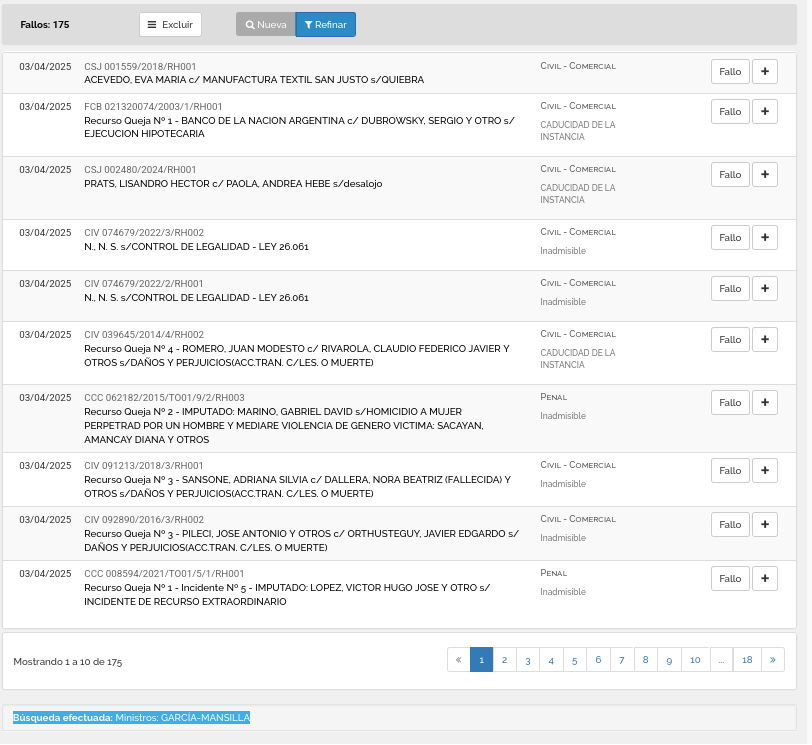Expand plus icon for BANCO DE LA NACION case
This screenshot has width=812, height=745.
tap(765, 112)
